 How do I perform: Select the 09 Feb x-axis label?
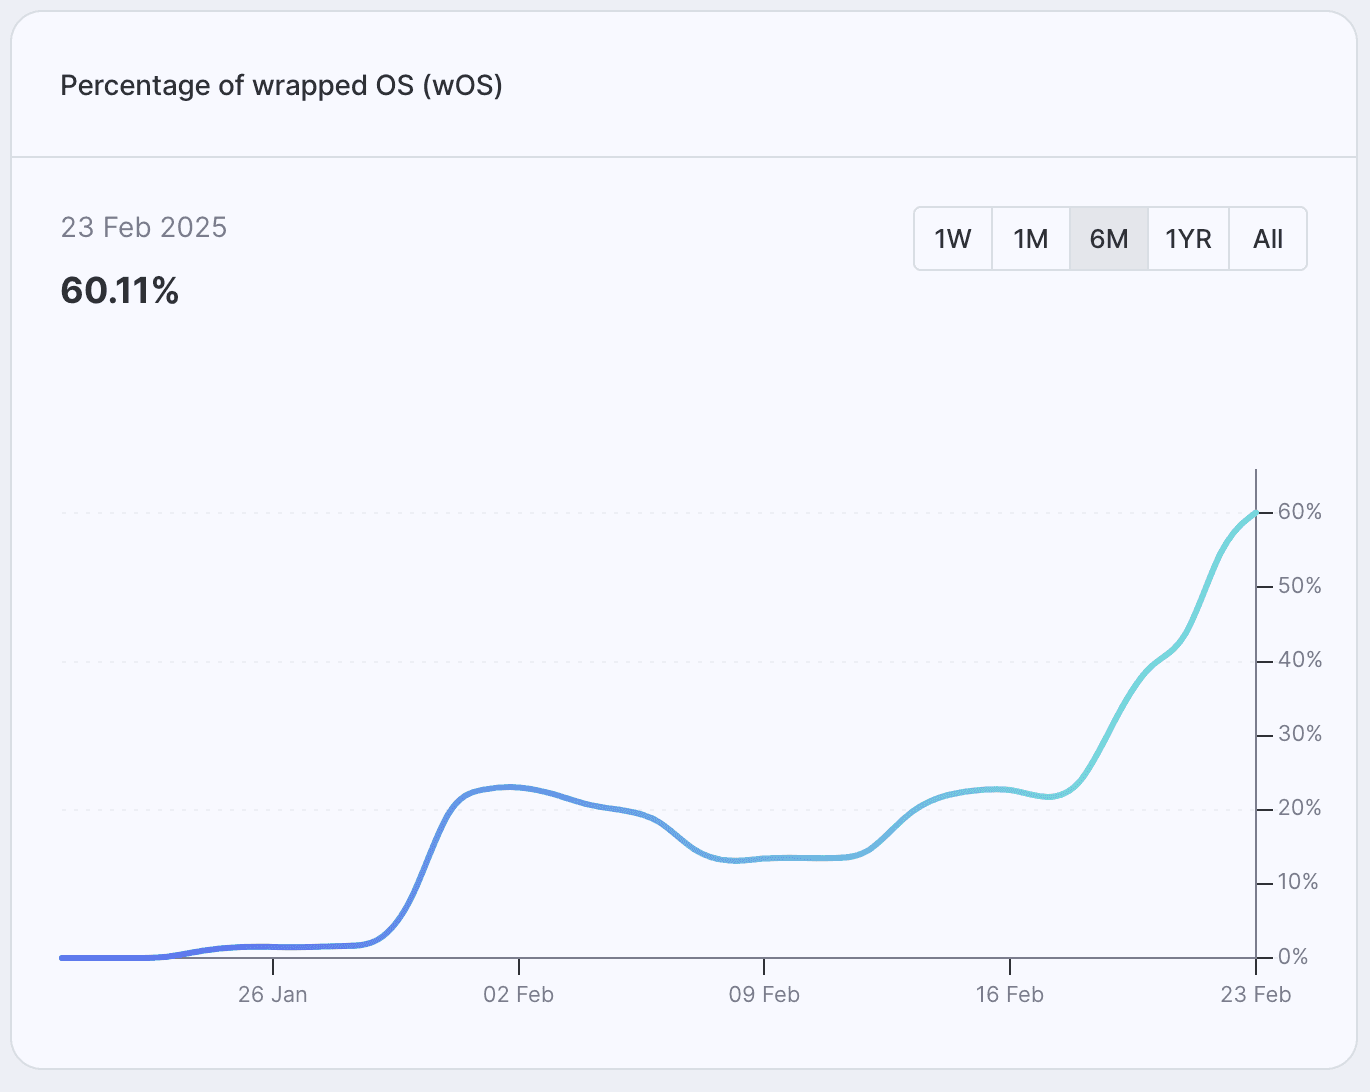(764, 994)
